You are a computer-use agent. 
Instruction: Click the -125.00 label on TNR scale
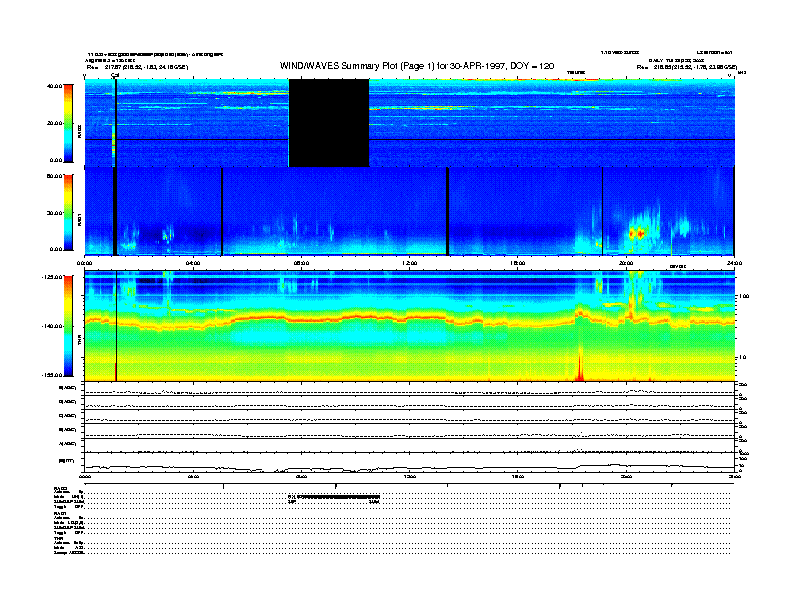50,276
